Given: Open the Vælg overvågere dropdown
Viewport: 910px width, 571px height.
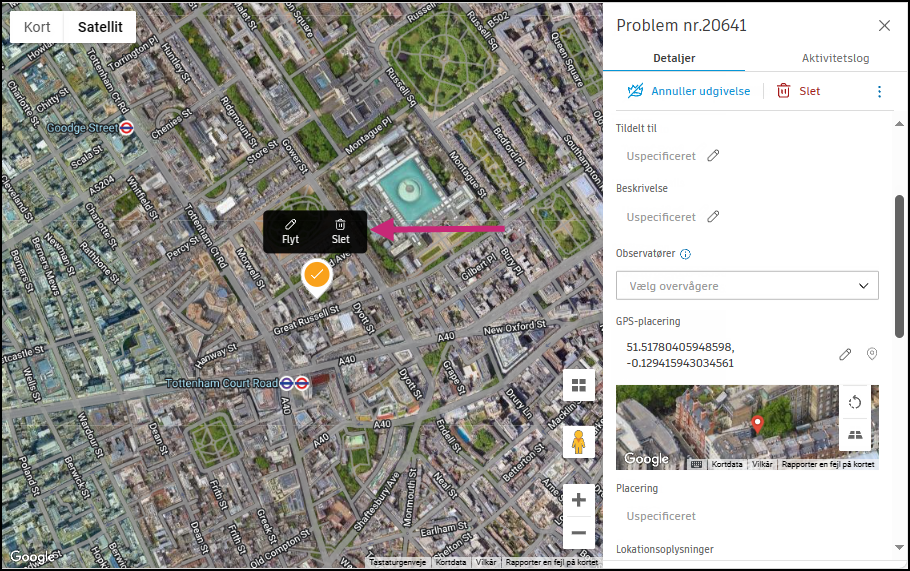Looking at the screenshot, I should 747,286.
